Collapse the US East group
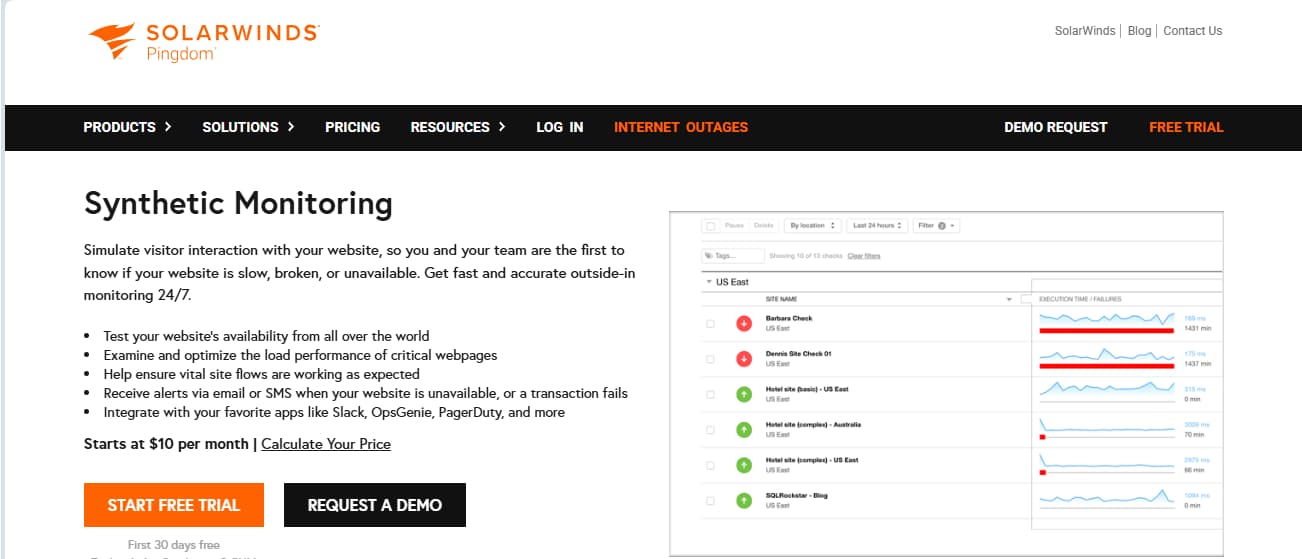This screenshot has width=1302, height=559. pos(709,282)
